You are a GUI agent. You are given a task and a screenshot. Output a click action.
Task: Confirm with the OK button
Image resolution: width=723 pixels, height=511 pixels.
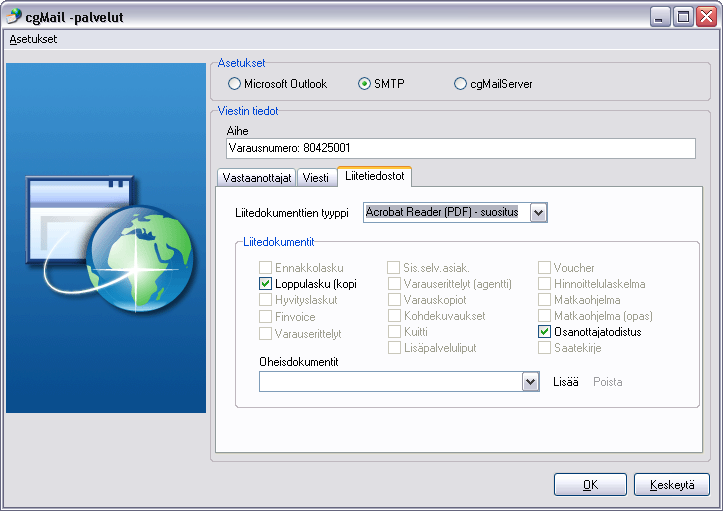coord(590,485)
